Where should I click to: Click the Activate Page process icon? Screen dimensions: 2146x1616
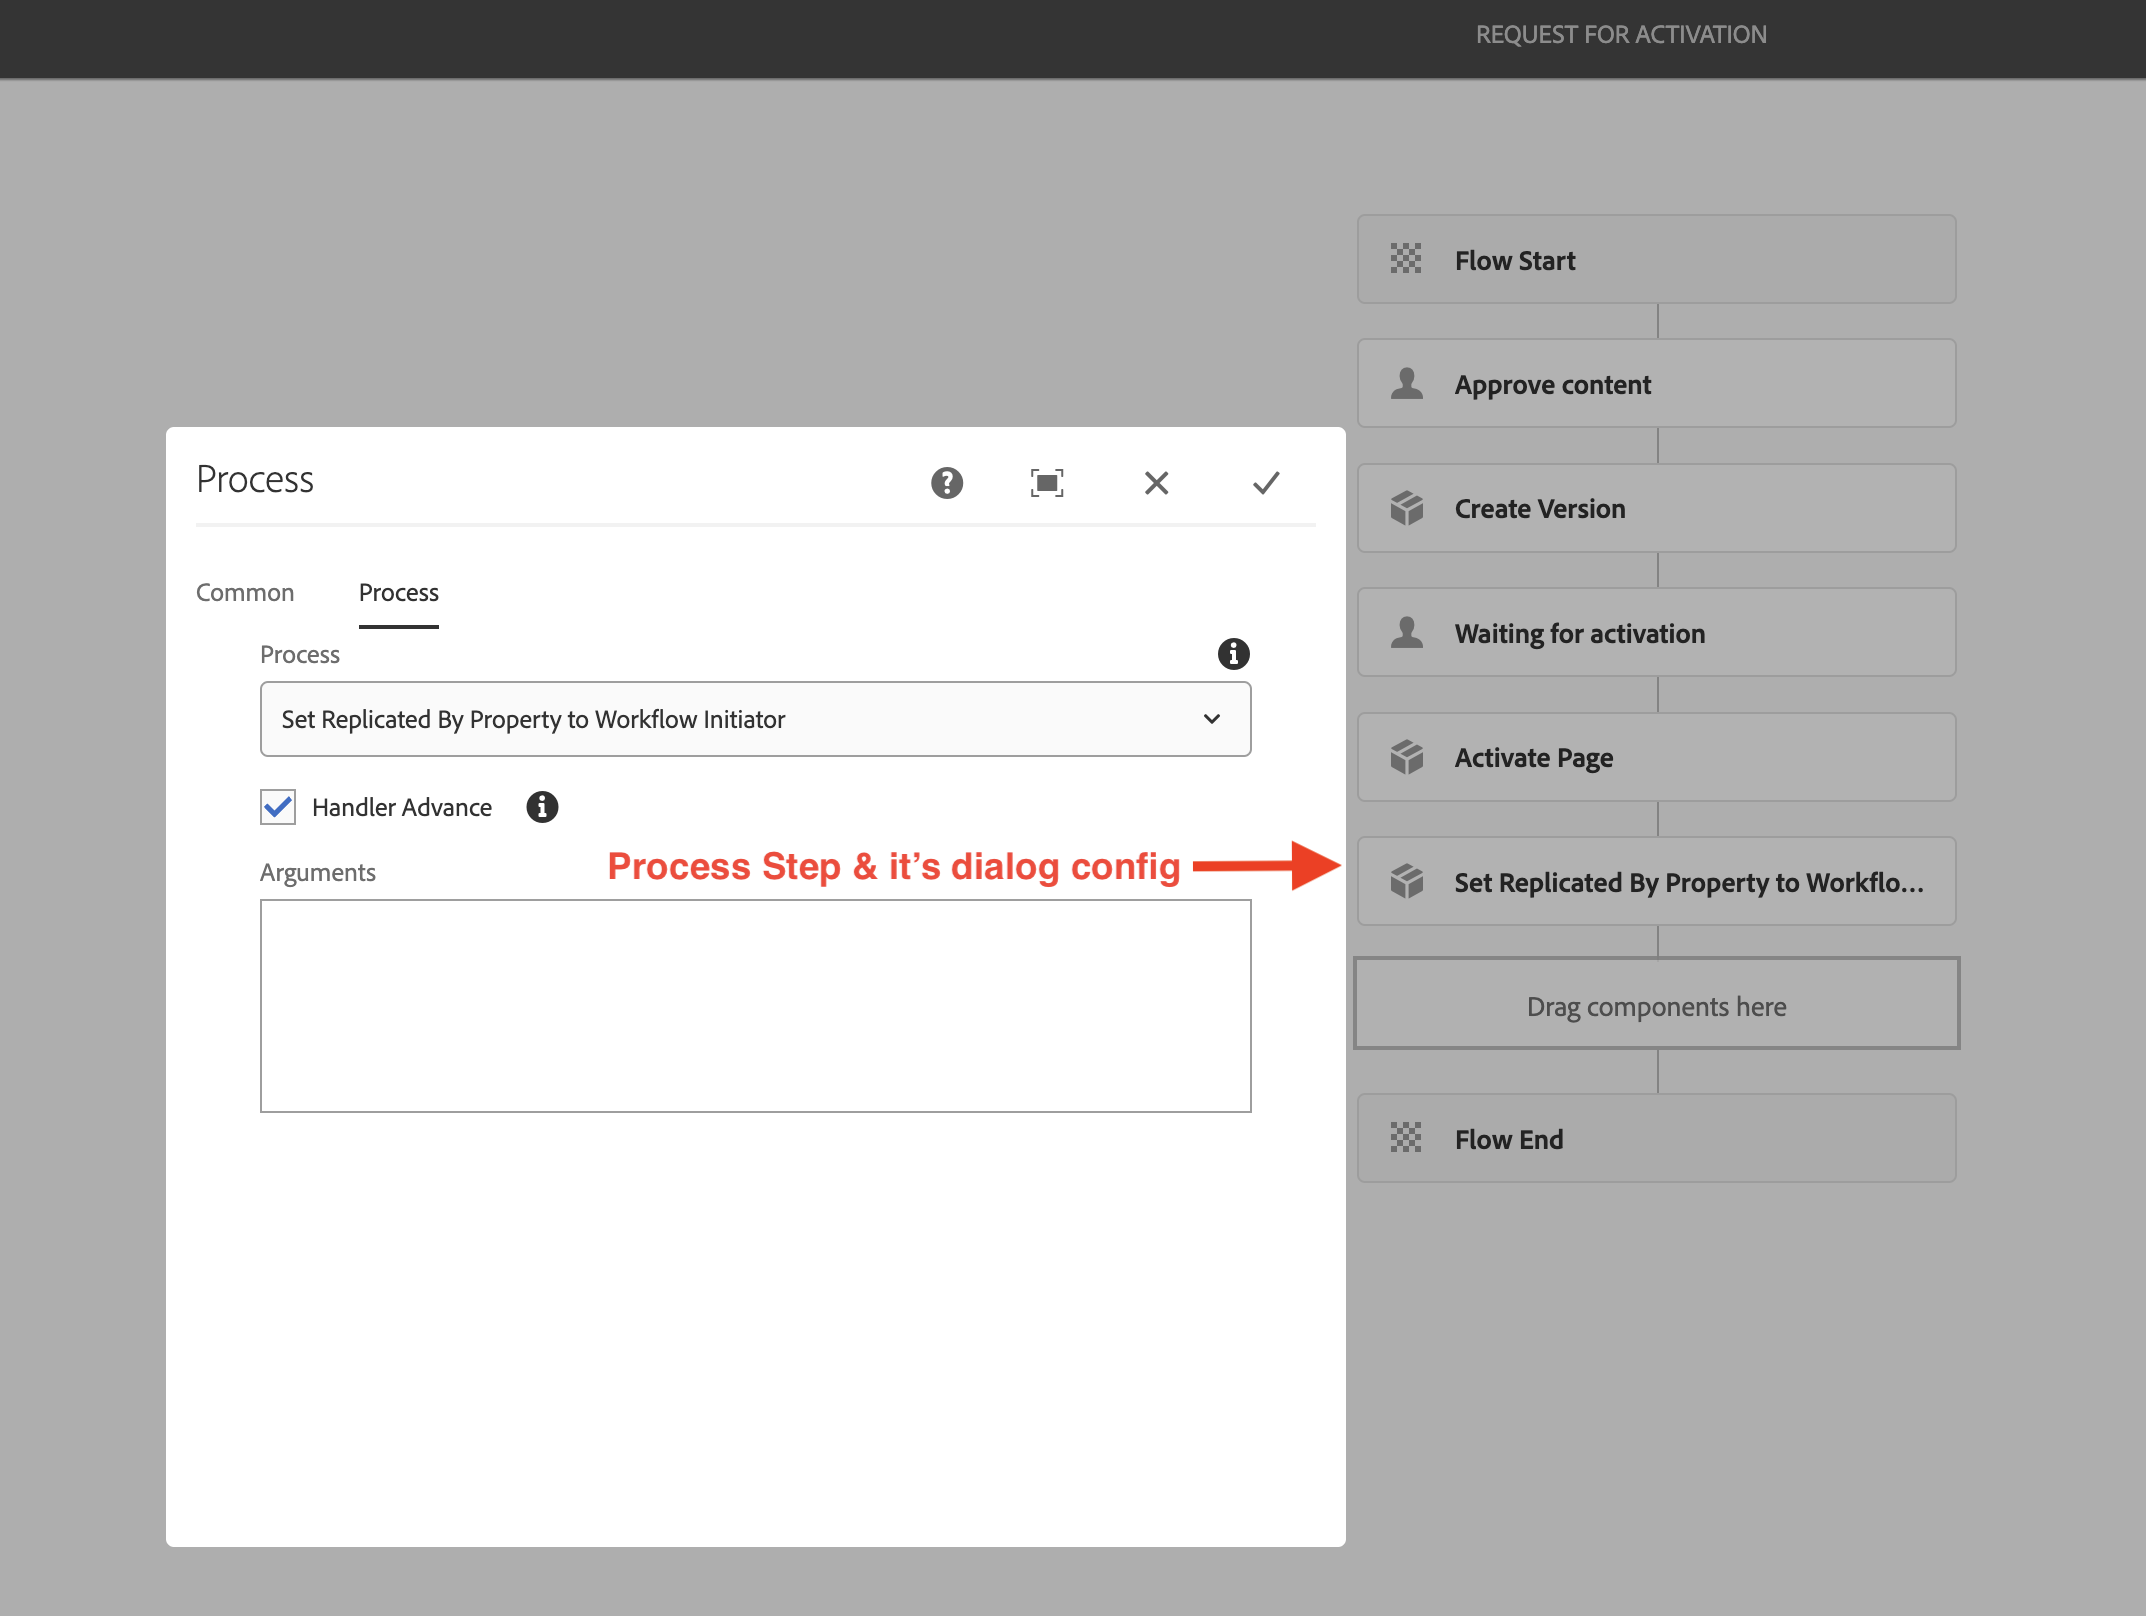pos(1406,757)
